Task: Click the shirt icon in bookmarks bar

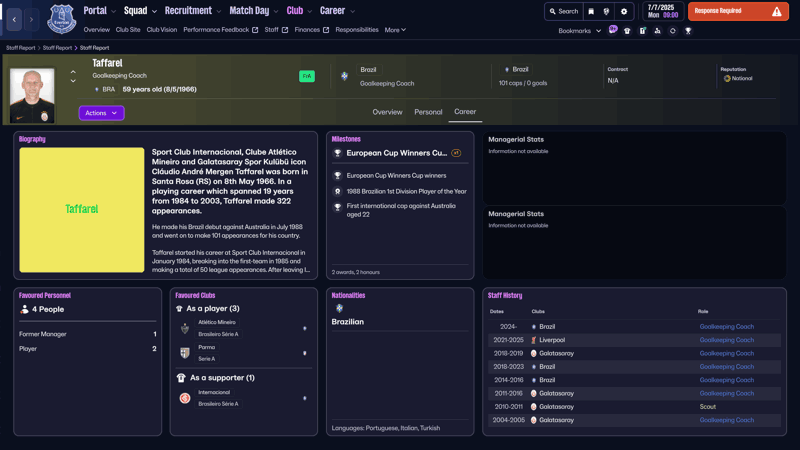Action: click(x=627, y=31)
